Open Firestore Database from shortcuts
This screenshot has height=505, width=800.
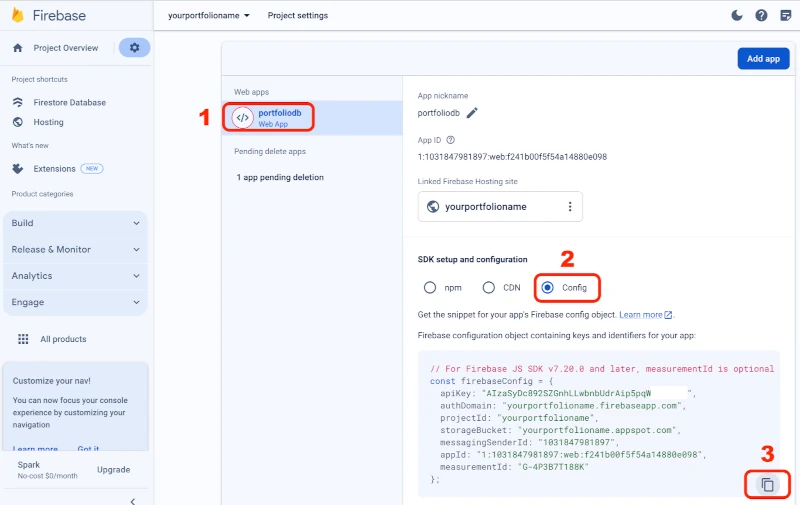(x=70, y=103)
